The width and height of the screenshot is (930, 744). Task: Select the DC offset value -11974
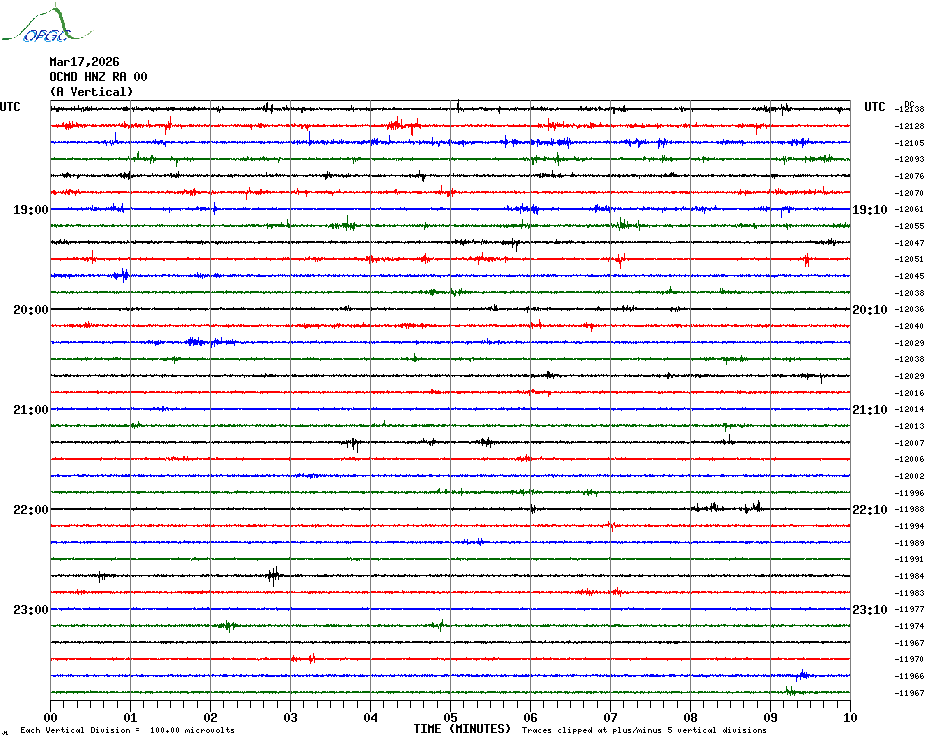910,627
